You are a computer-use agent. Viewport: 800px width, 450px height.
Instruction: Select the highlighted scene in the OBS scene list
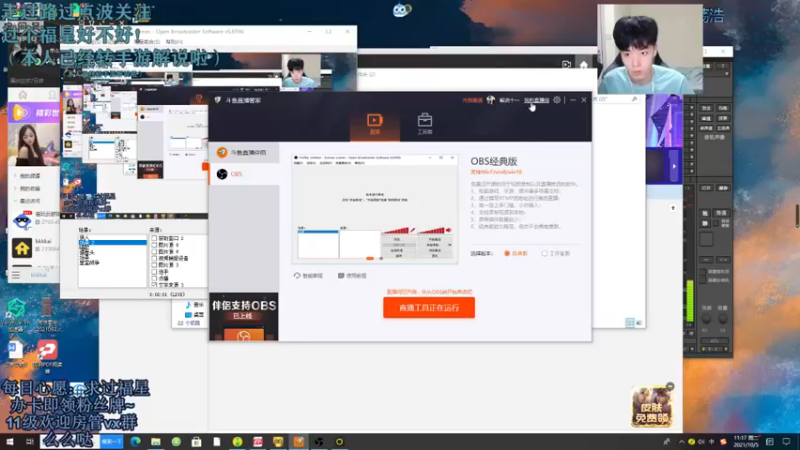click(112, 242)
